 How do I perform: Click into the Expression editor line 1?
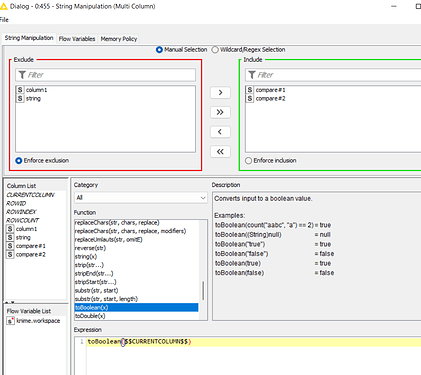(x=253, y=342)
